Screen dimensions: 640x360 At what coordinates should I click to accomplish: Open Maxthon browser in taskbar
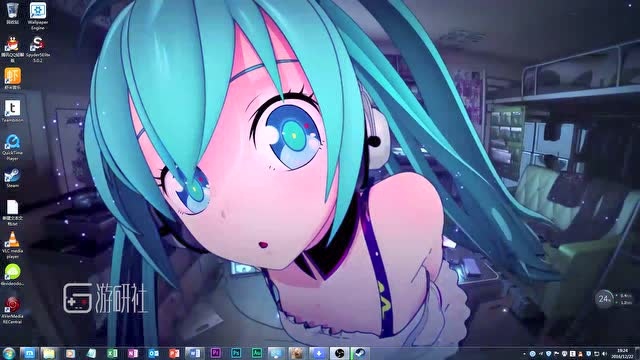click(29, 353)
